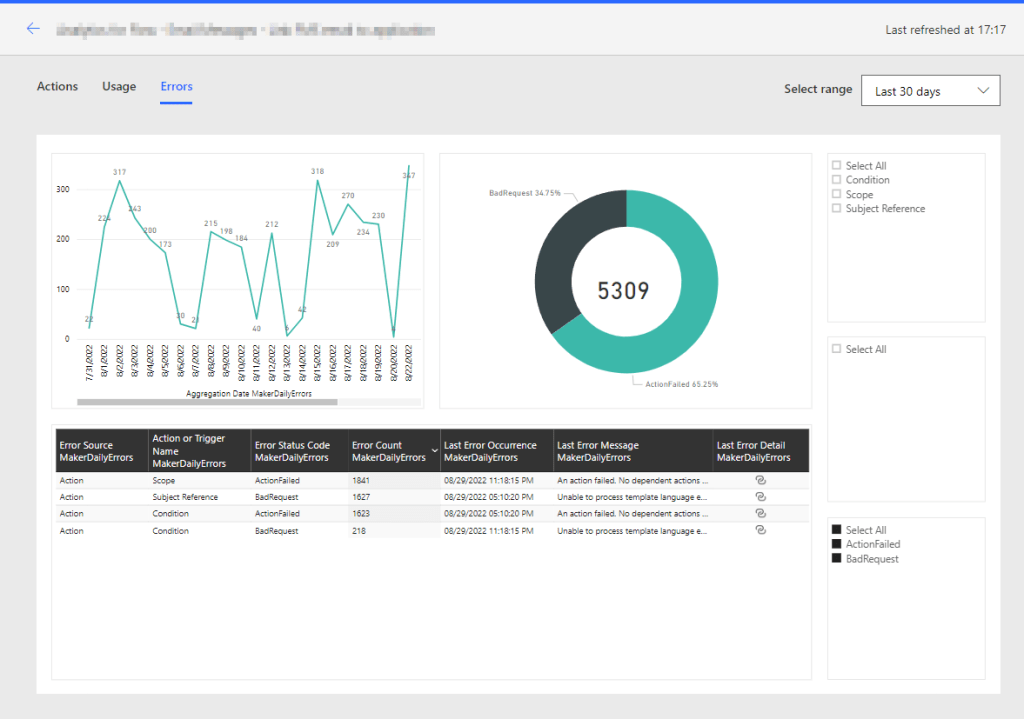Enable the Subject Reference filter checkbox

[836, 209]
